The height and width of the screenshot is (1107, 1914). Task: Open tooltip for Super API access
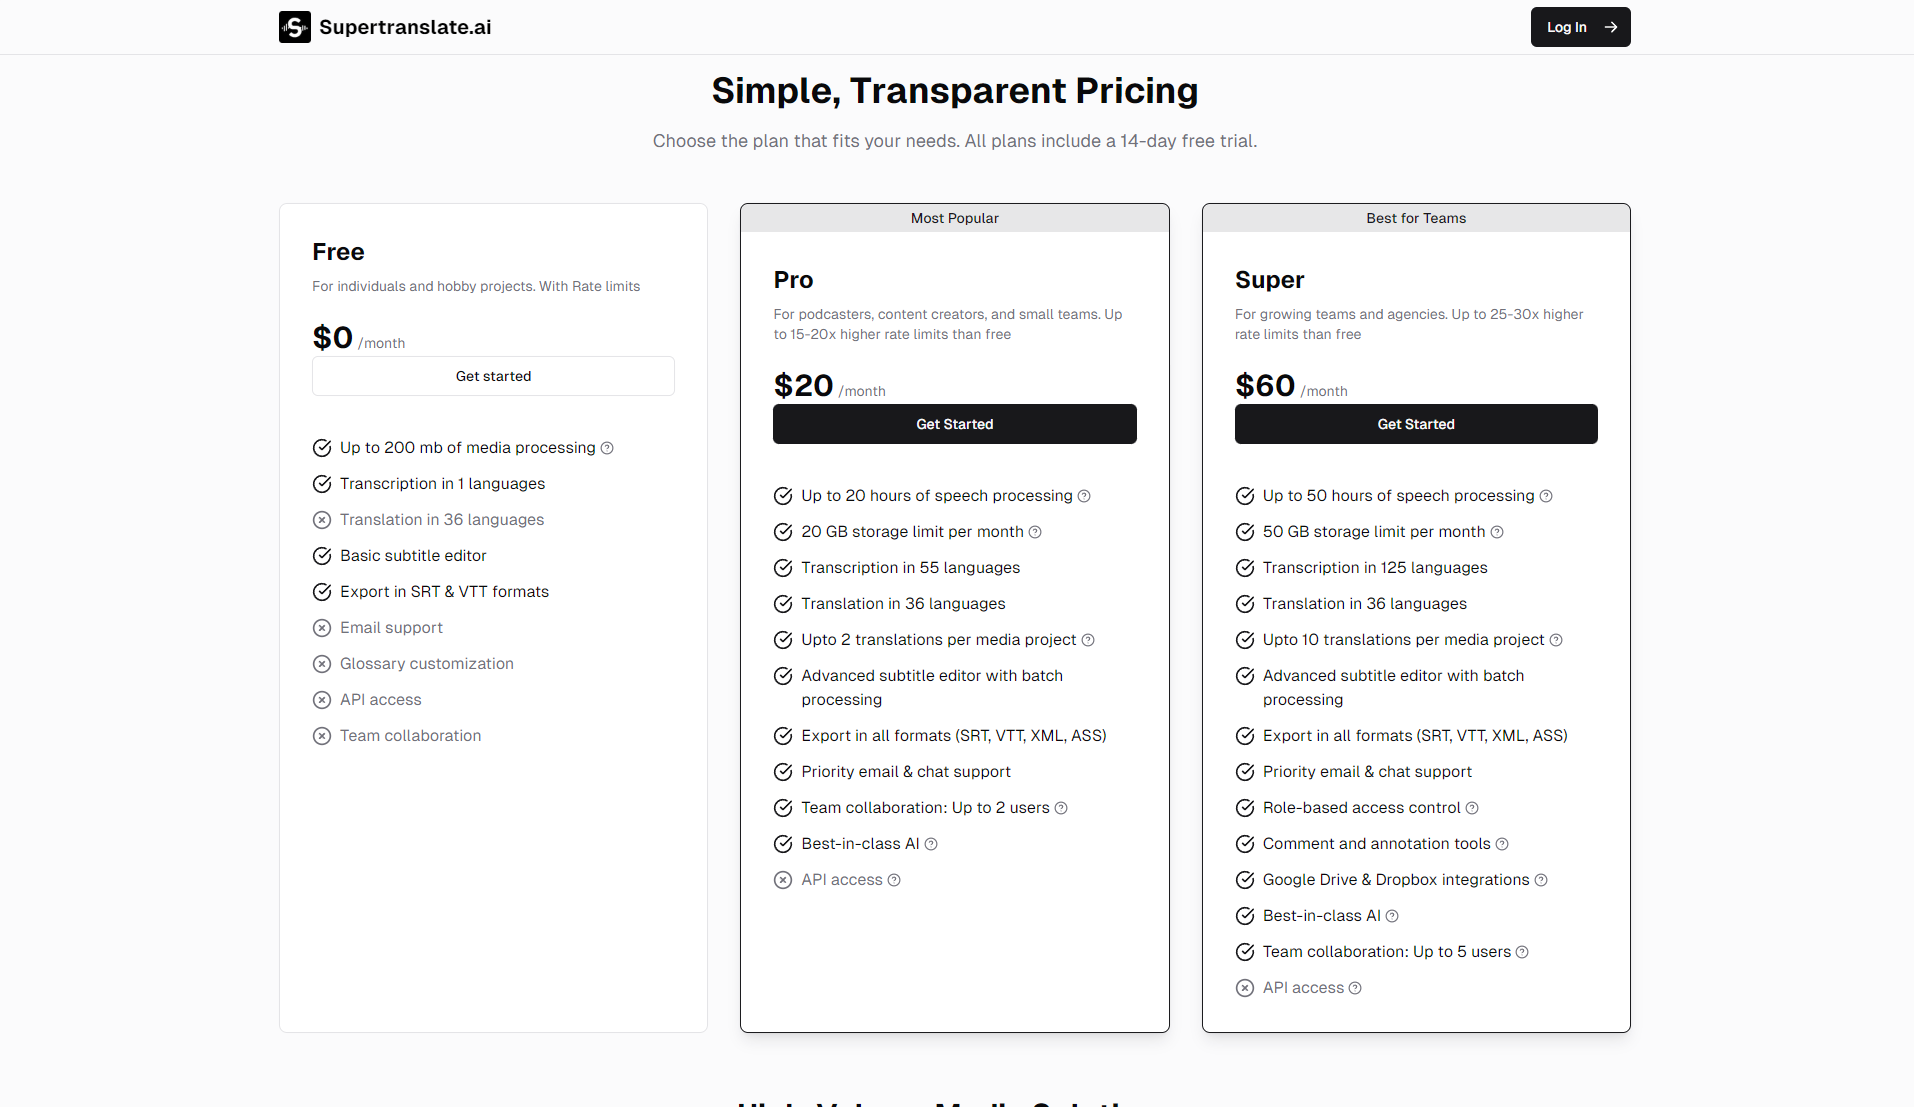click(x=1356, y=987)
